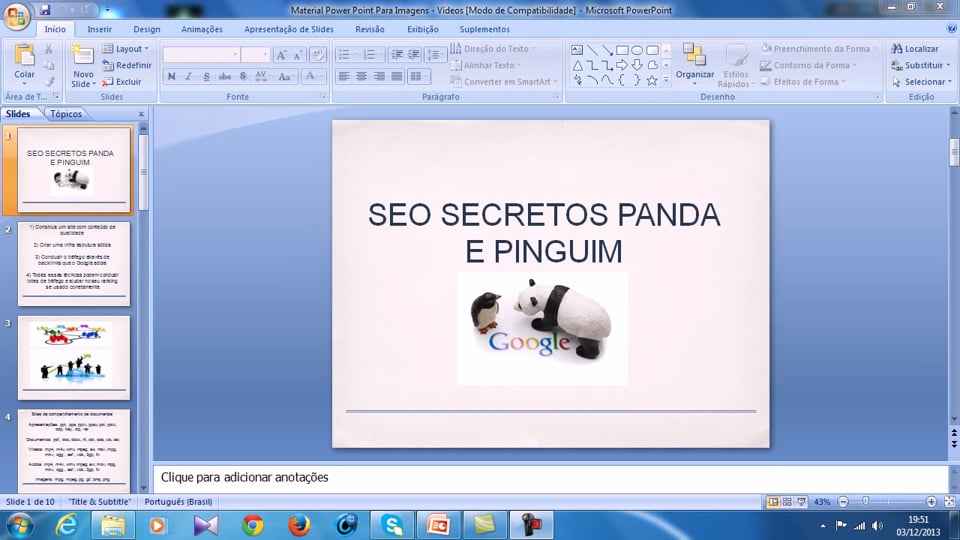Switch to slide sorter view in status bar
960x540 pixels.
787,501
